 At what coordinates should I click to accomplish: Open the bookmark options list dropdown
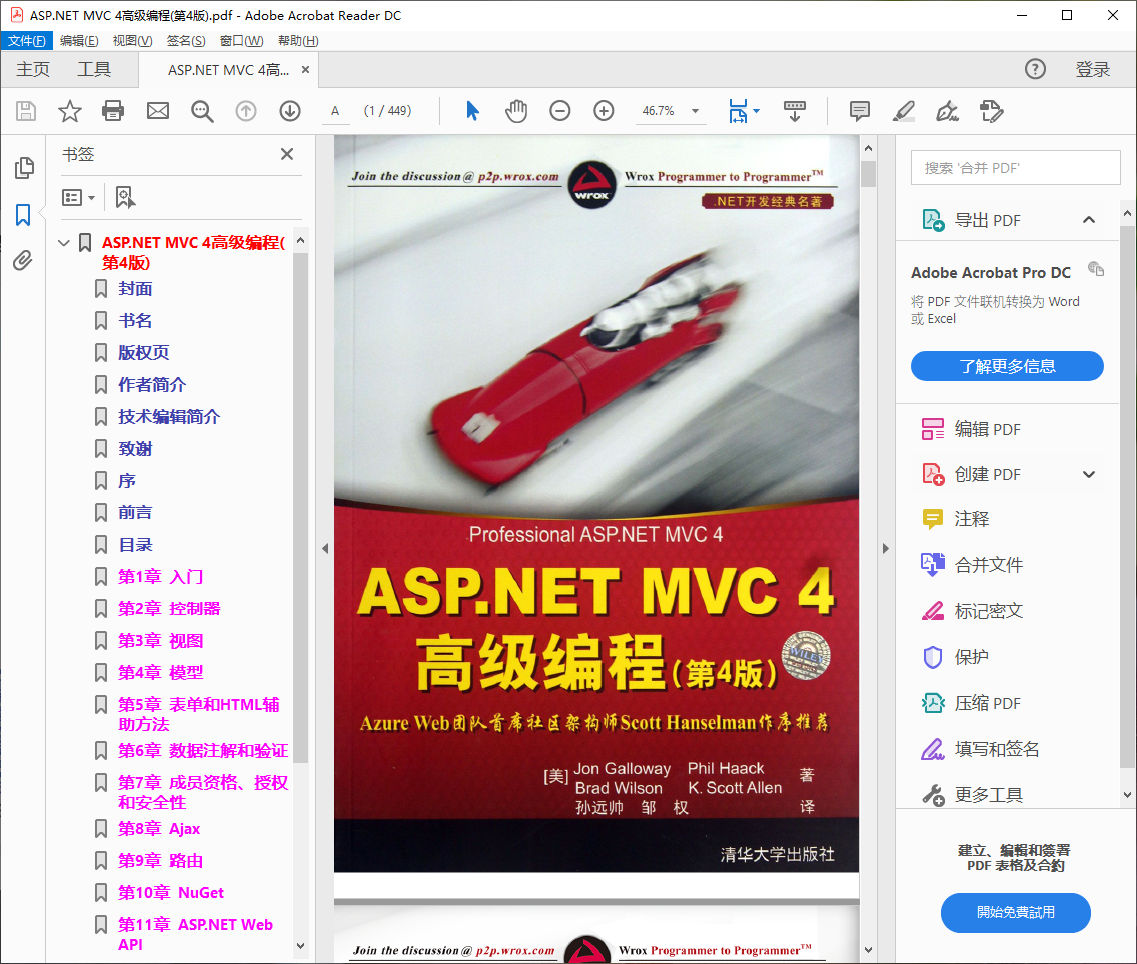pos(78,197)
